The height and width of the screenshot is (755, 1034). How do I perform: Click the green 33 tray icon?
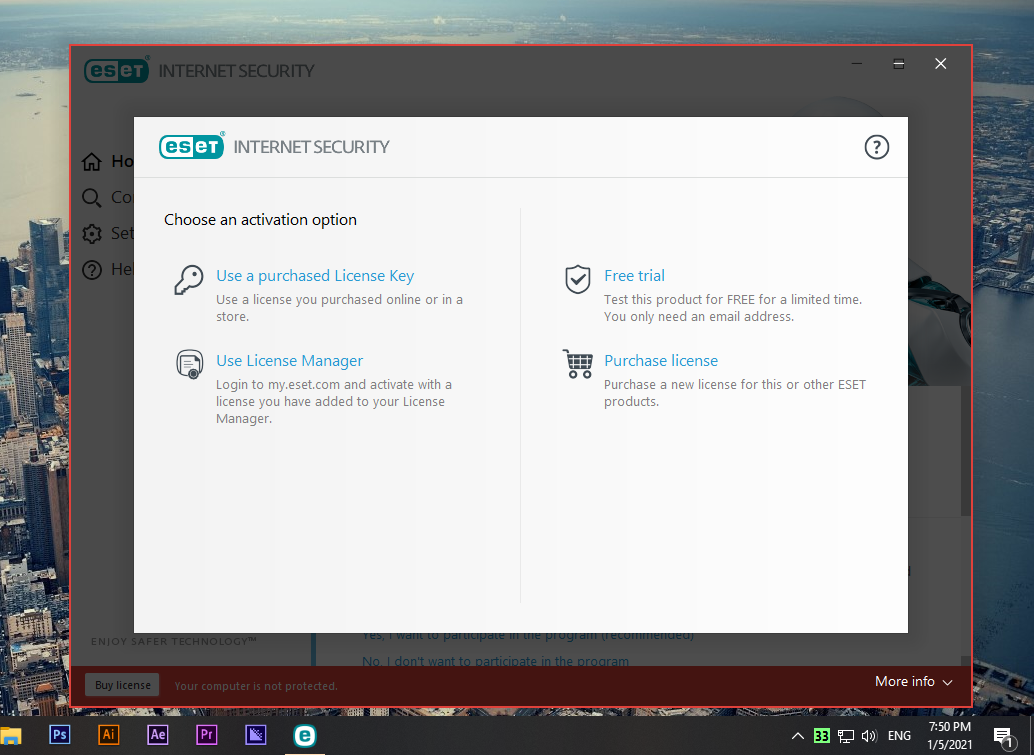[822, 736]
